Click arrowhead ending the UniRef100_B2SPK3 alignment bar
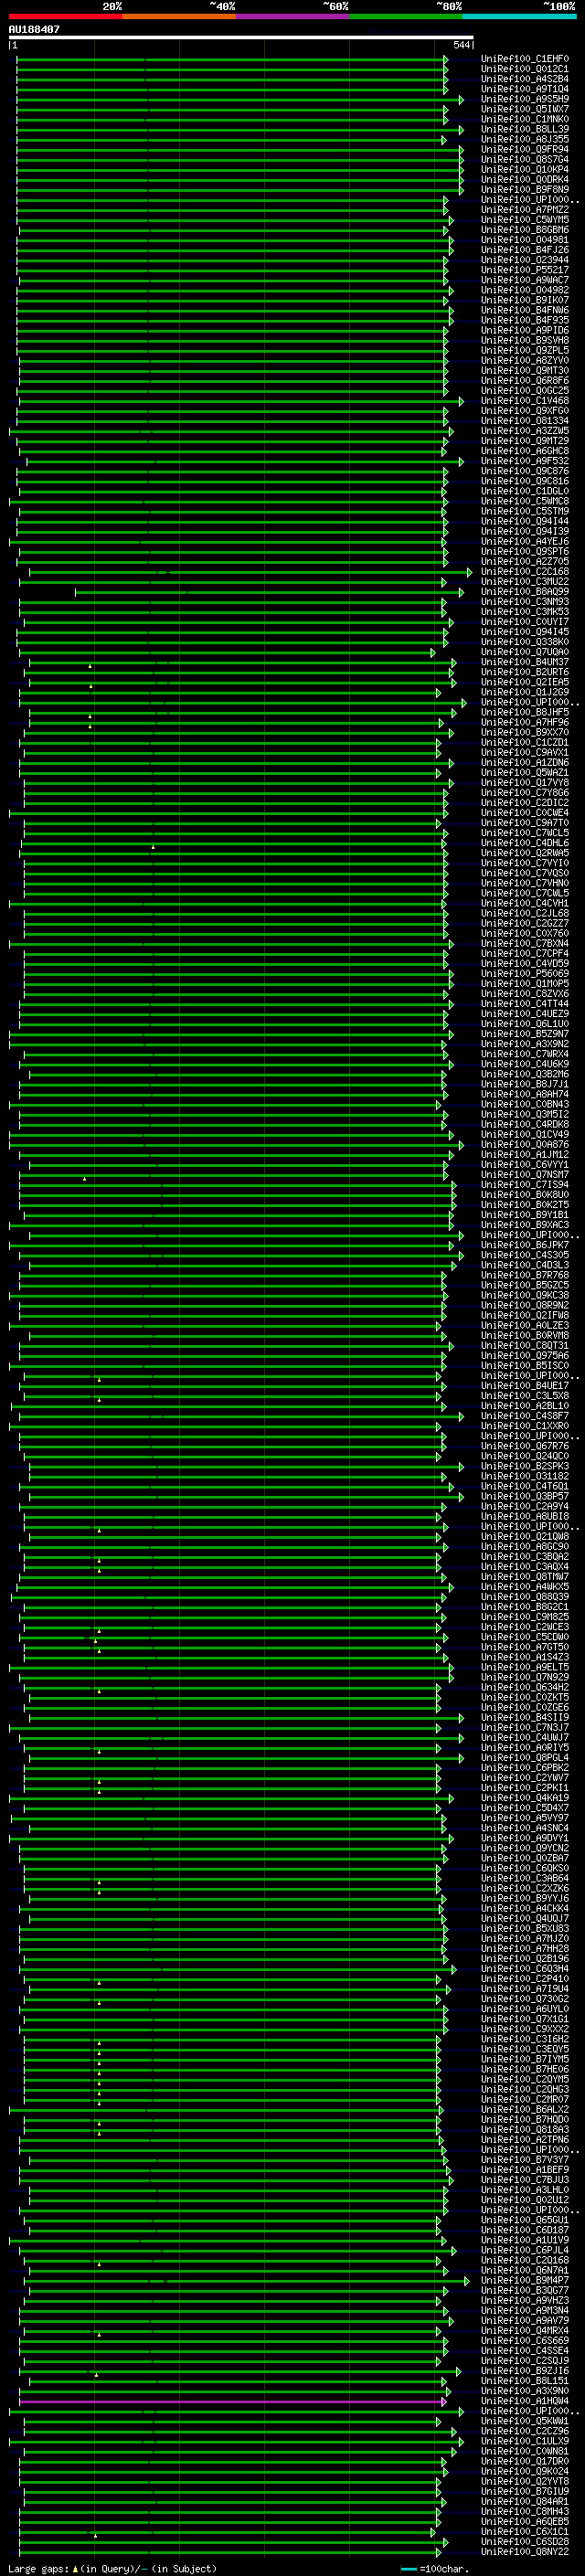 click(x=461, y=1467)
